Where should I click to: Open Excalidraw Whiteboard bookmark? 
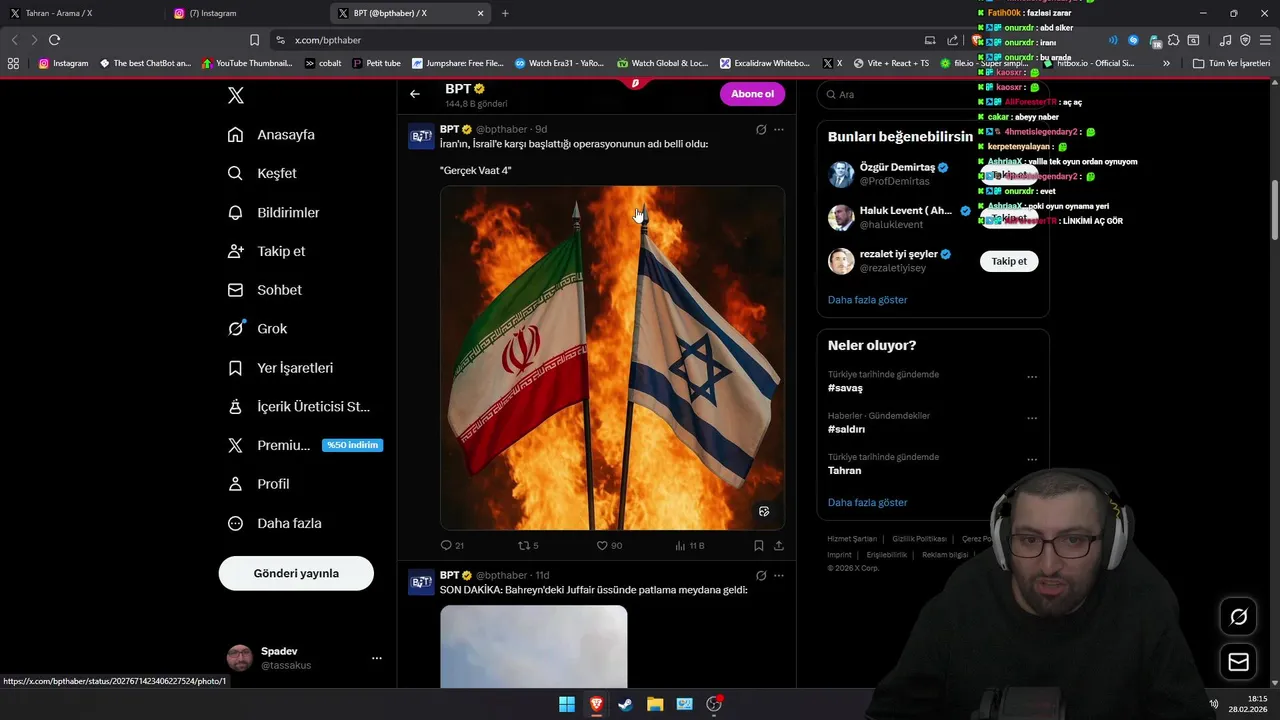(765, 63)
